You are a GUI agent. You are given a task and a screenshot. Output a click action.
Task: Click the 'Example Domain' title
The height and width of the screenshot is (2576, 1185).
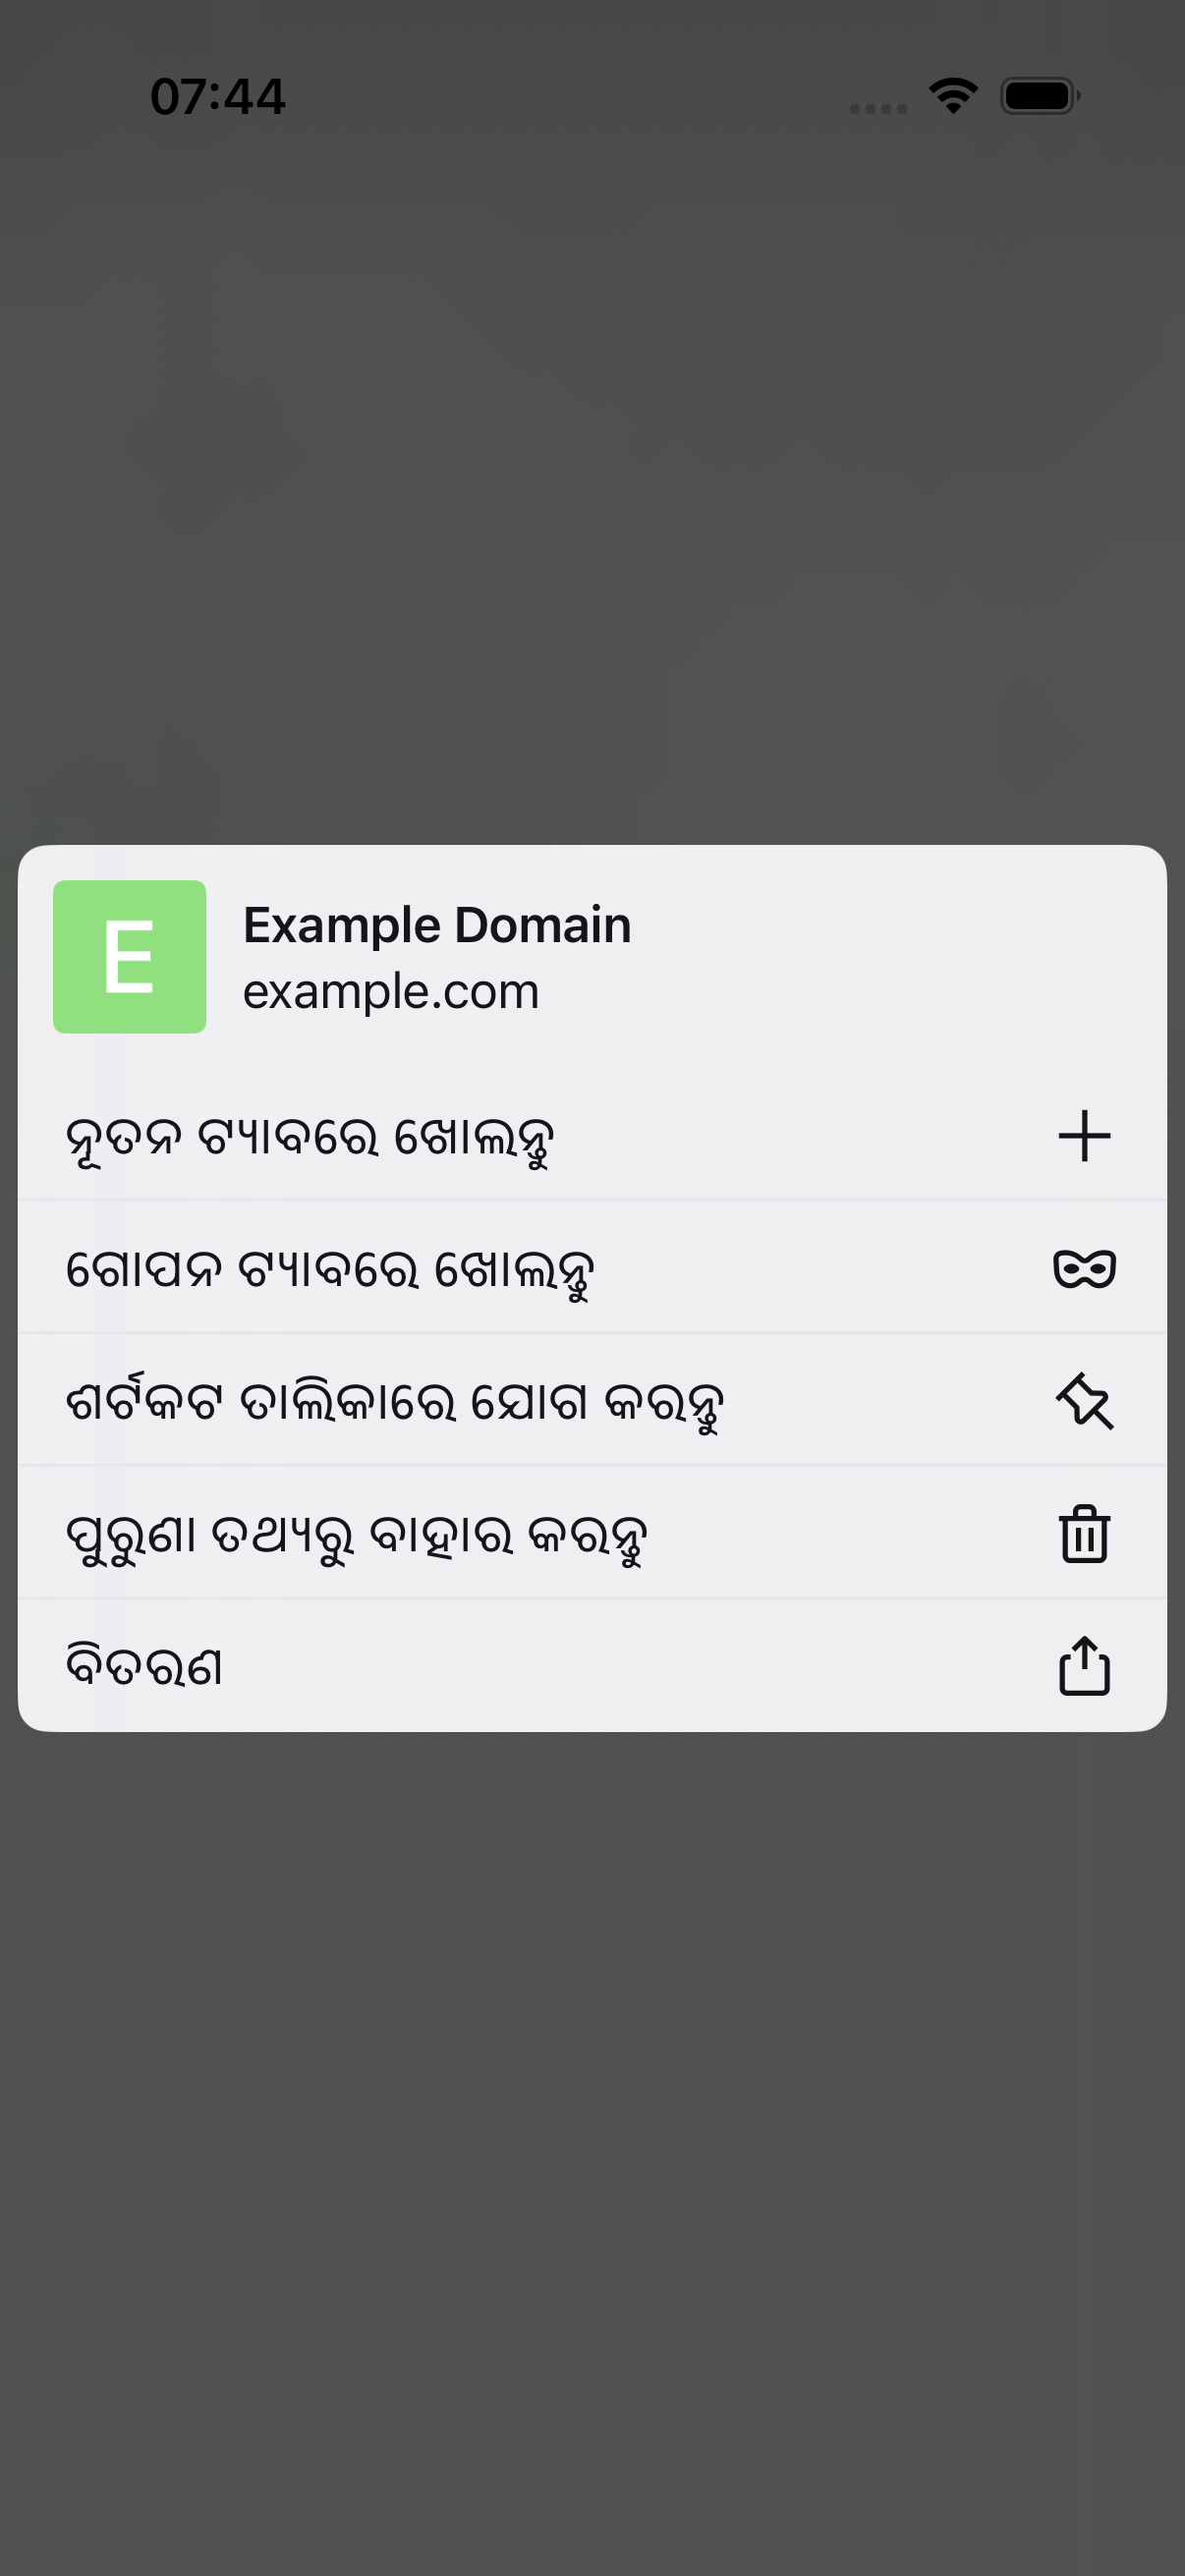[x=437, y=925]
